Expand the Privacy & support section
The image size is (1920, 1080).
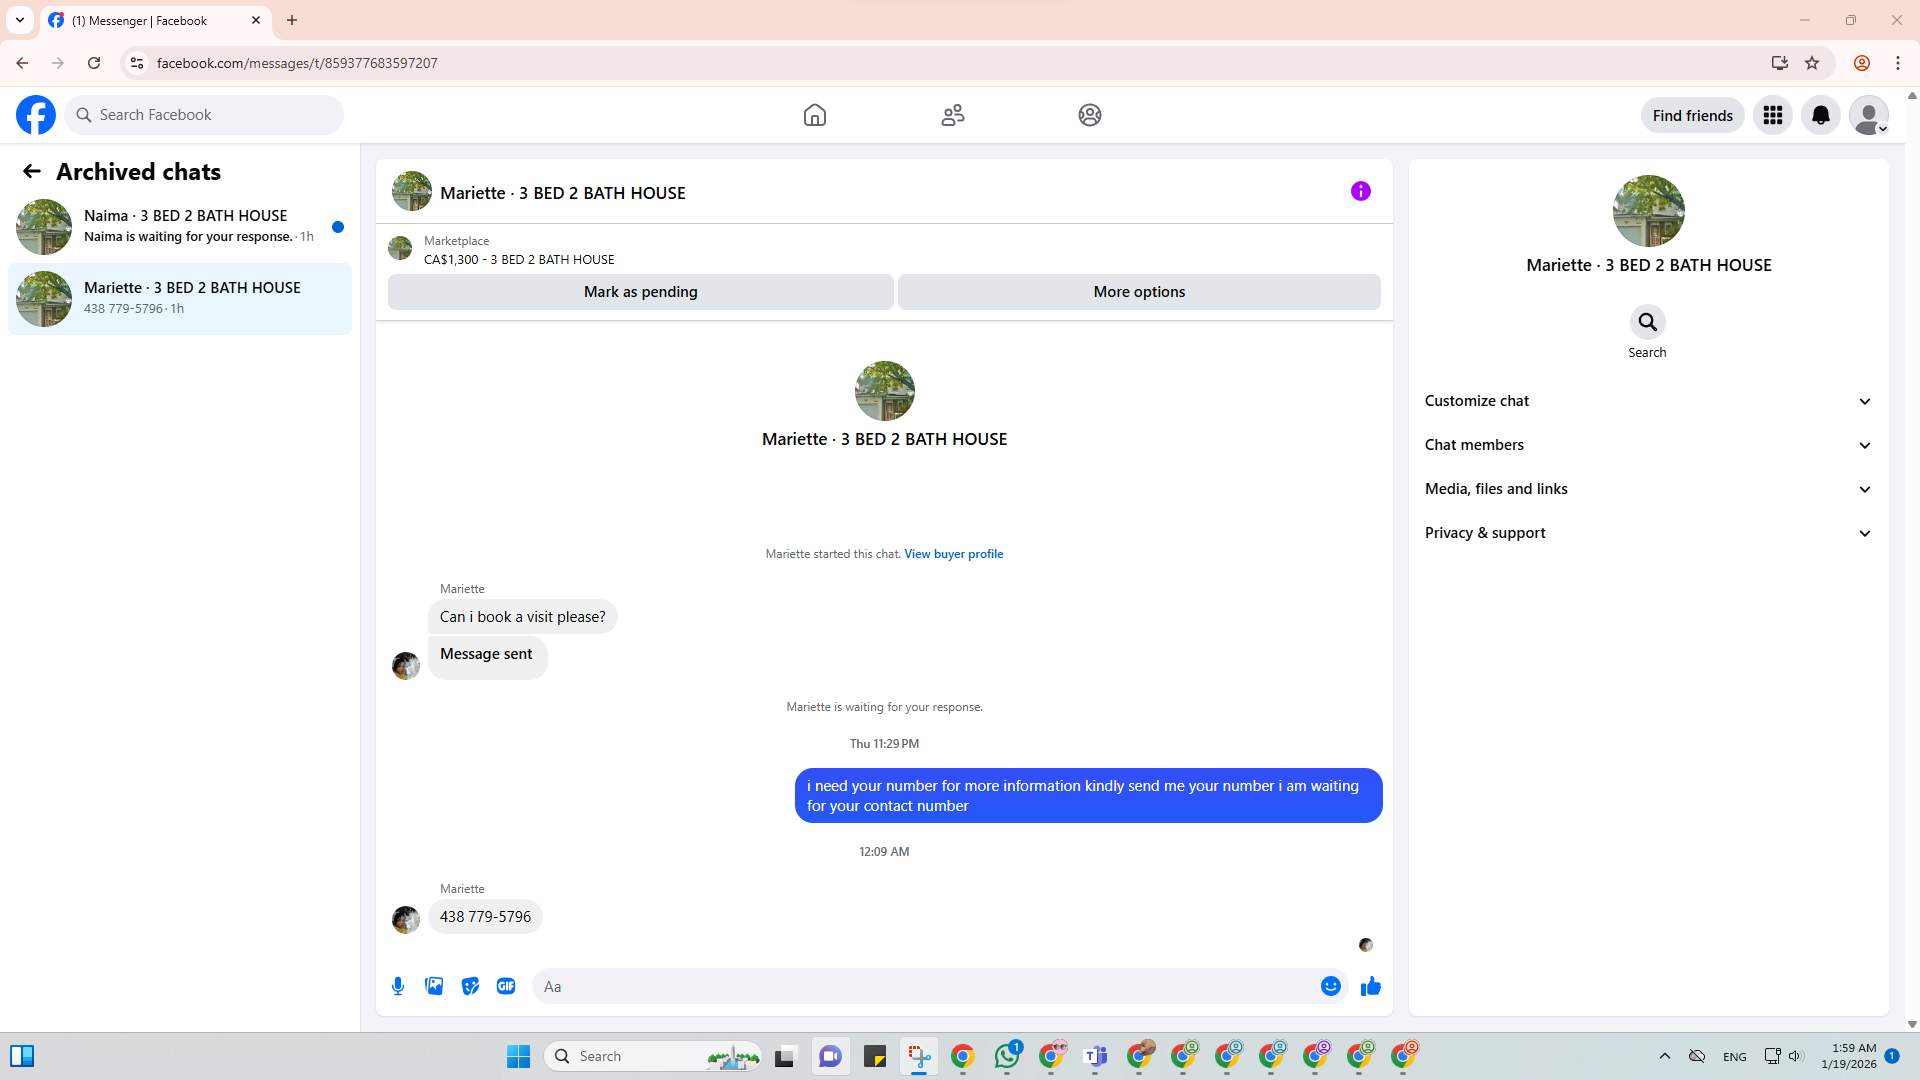tap(1648, 533)
